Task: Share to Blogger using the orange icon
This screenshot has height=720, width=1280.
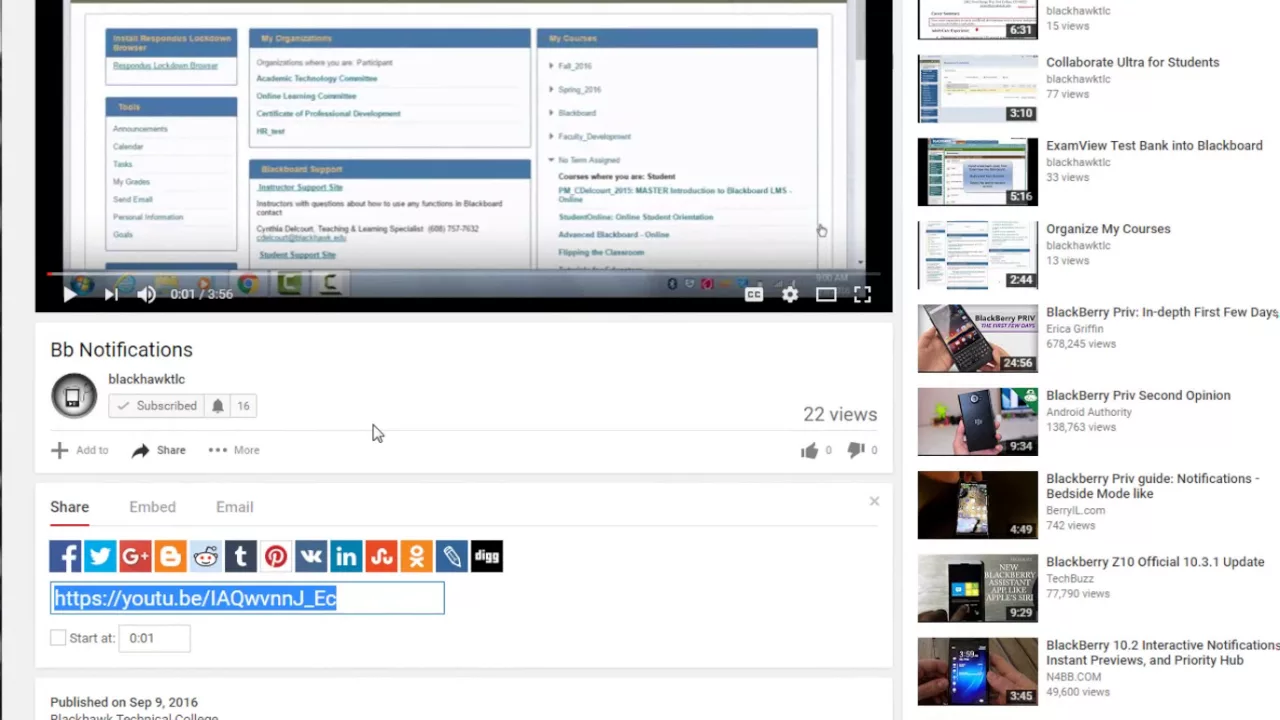Action: (170, 556)
